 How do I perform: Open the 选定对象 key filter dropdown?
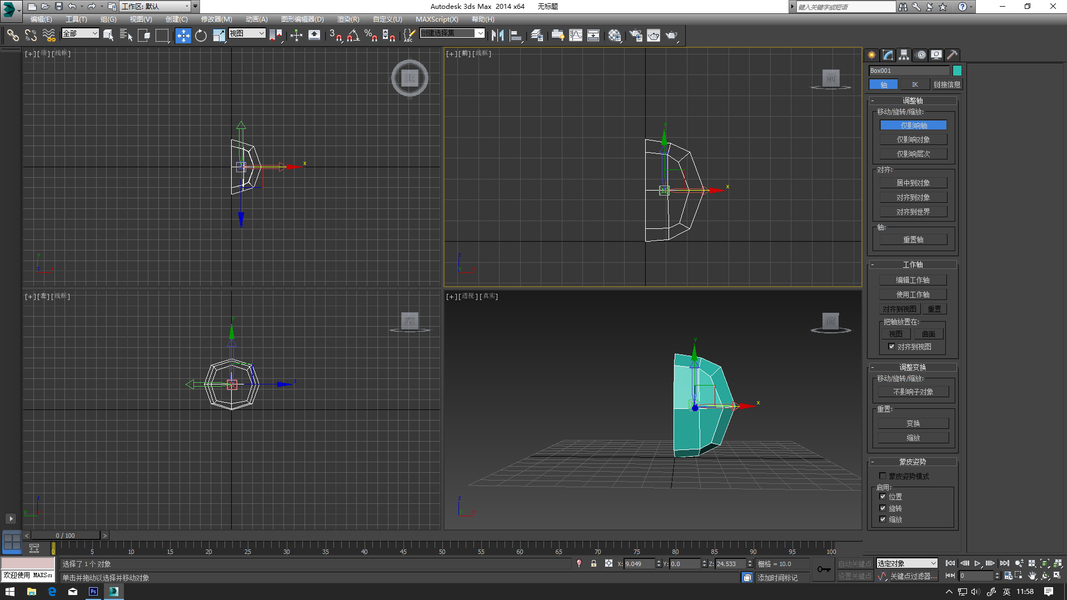coord(906,563)
